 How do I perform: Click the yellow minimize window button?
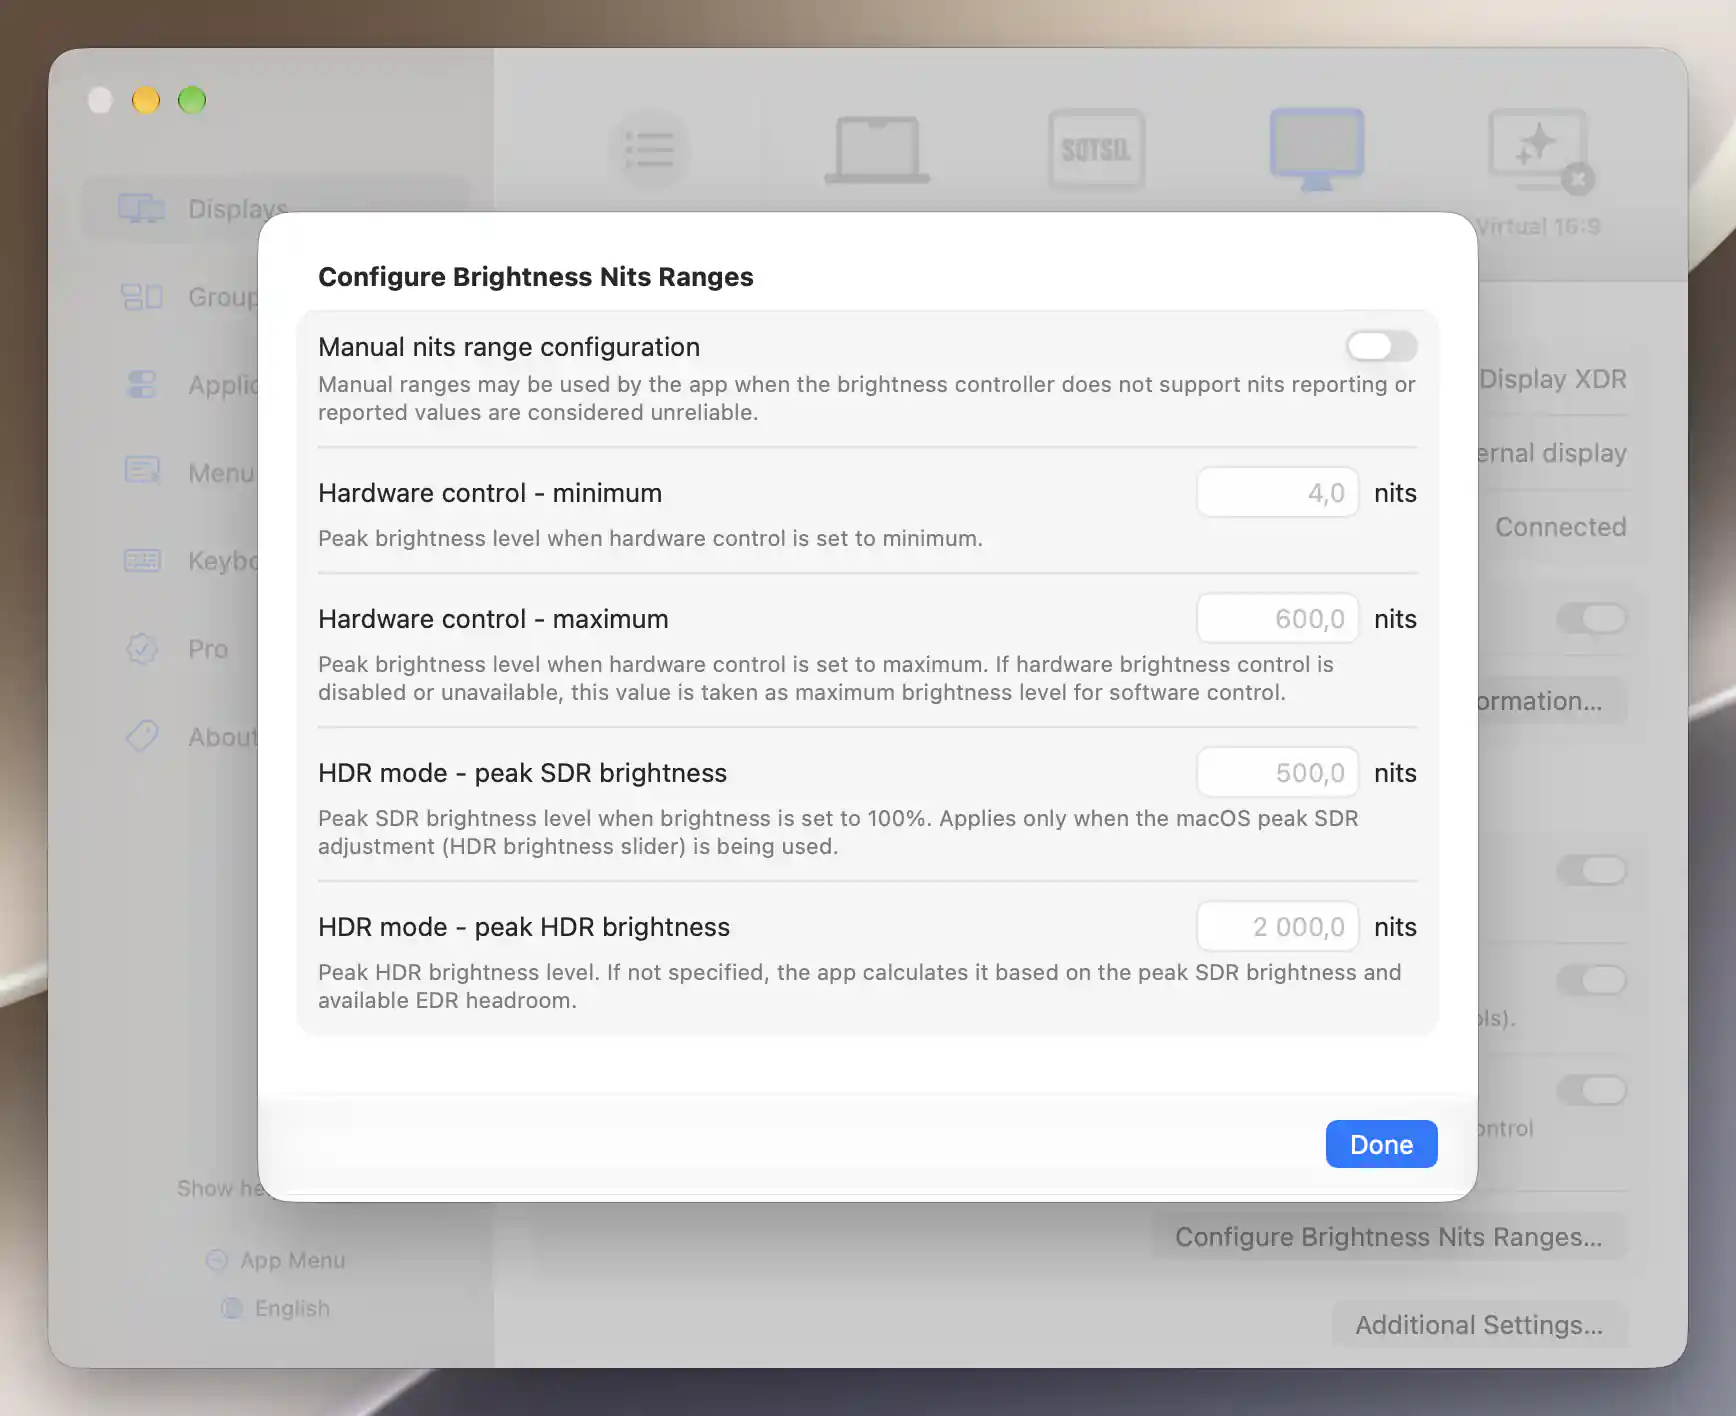146,100
